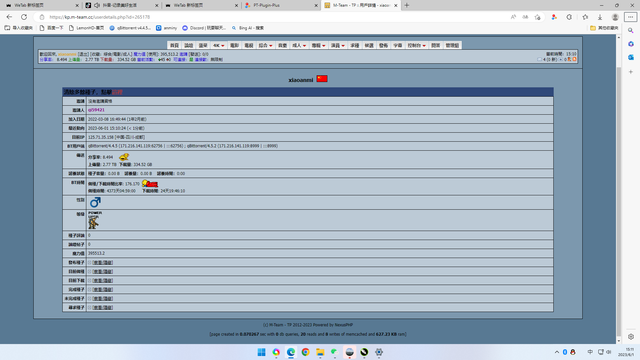Open the Discord bookmark
Image resolution: width=640 pixels, height=360 pixels.
[204, 28]
